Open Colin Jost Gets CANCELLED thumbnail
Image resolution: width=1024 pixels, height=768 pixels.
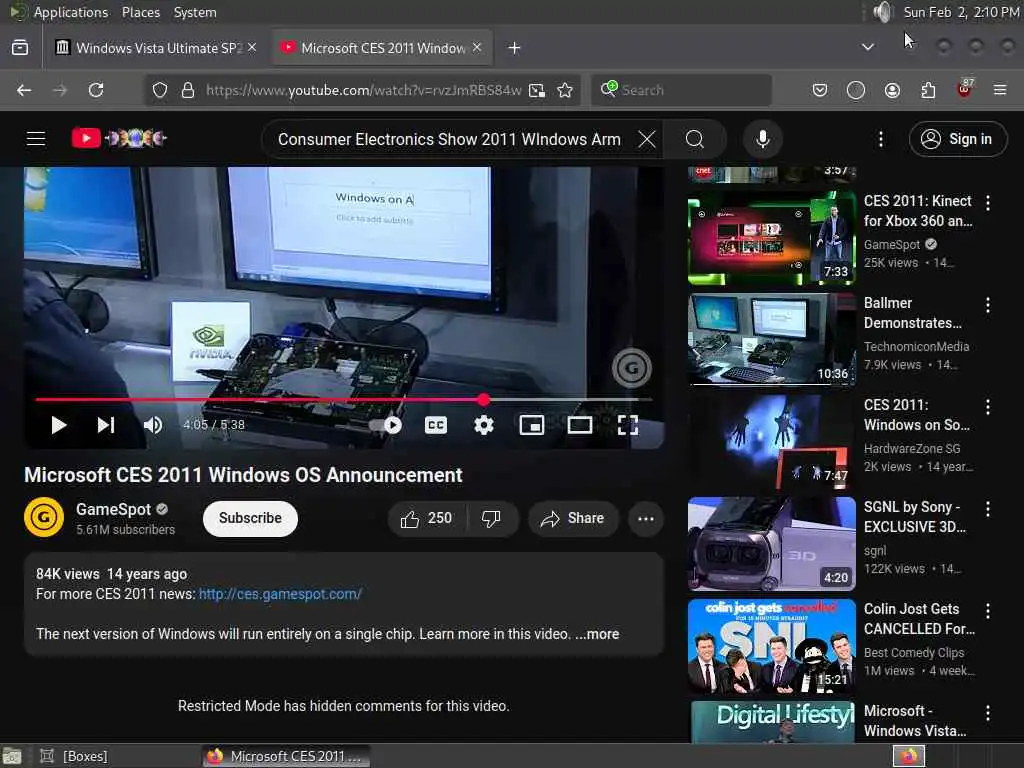coord(771,645)
